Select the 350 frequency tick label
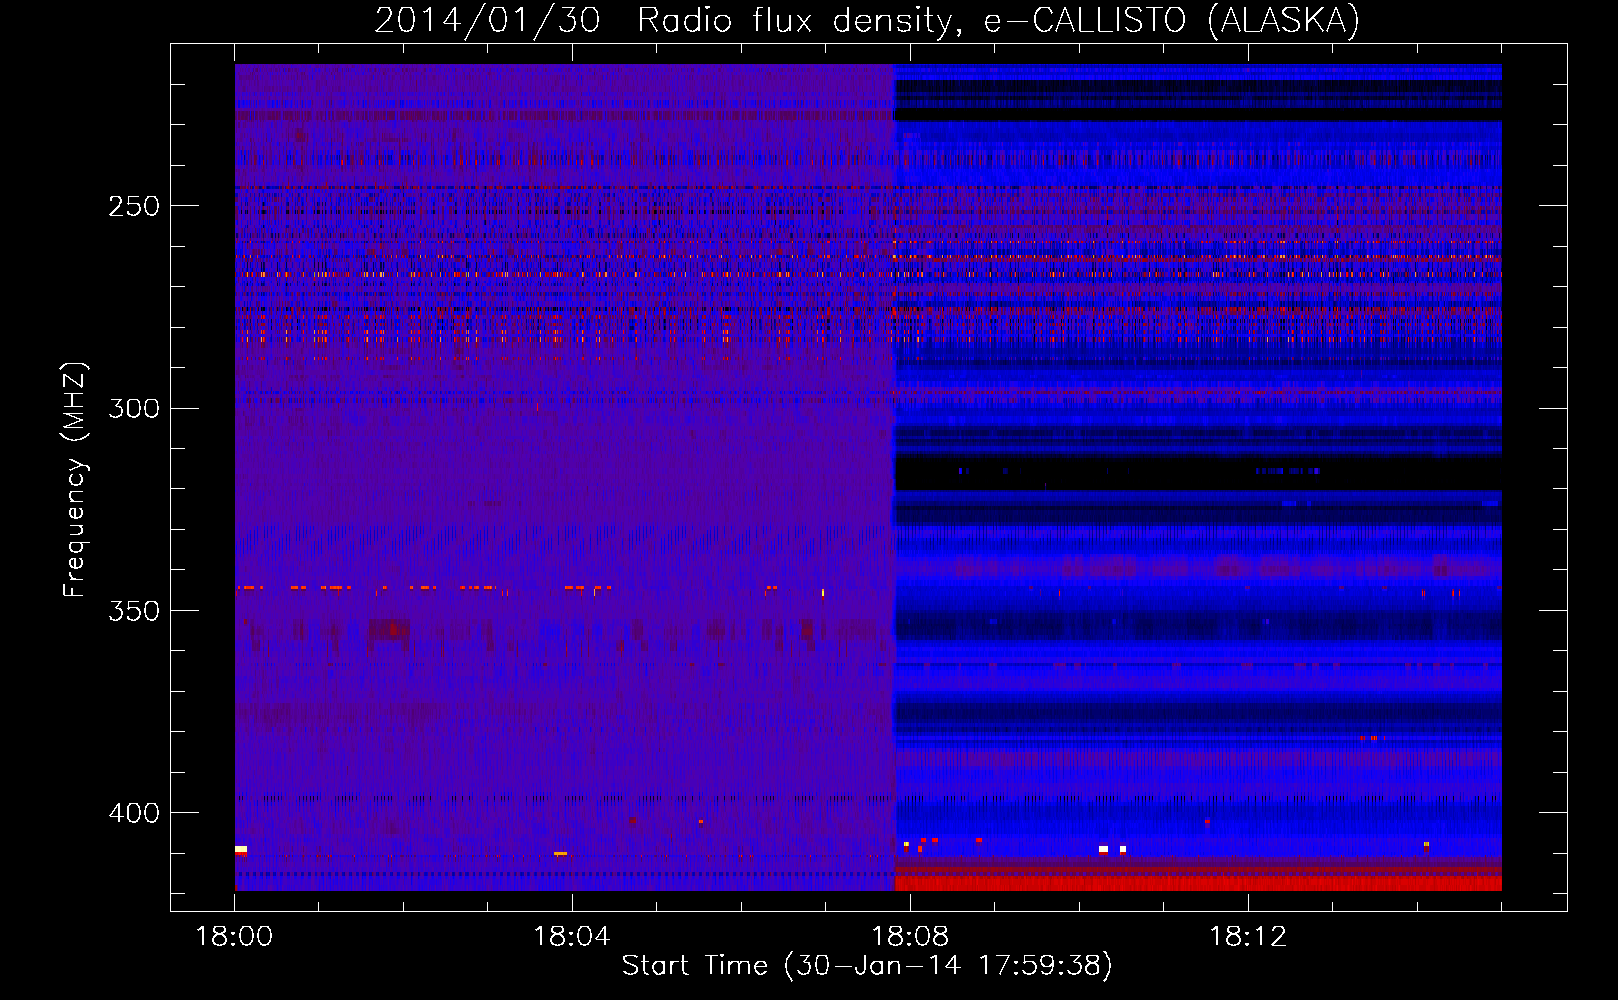This screenshot has height=1000, width=1618. click(x=134, y=611)
